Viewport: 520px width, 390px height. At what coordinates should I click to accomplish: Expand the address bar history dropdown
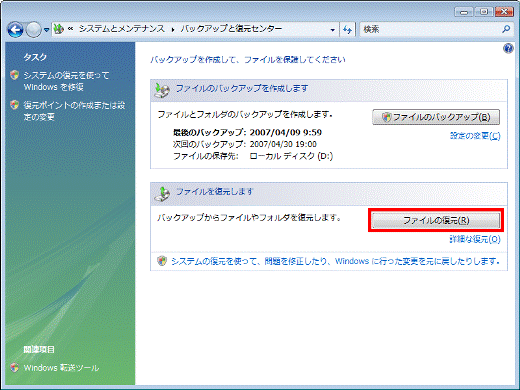[x=332, y=30]
